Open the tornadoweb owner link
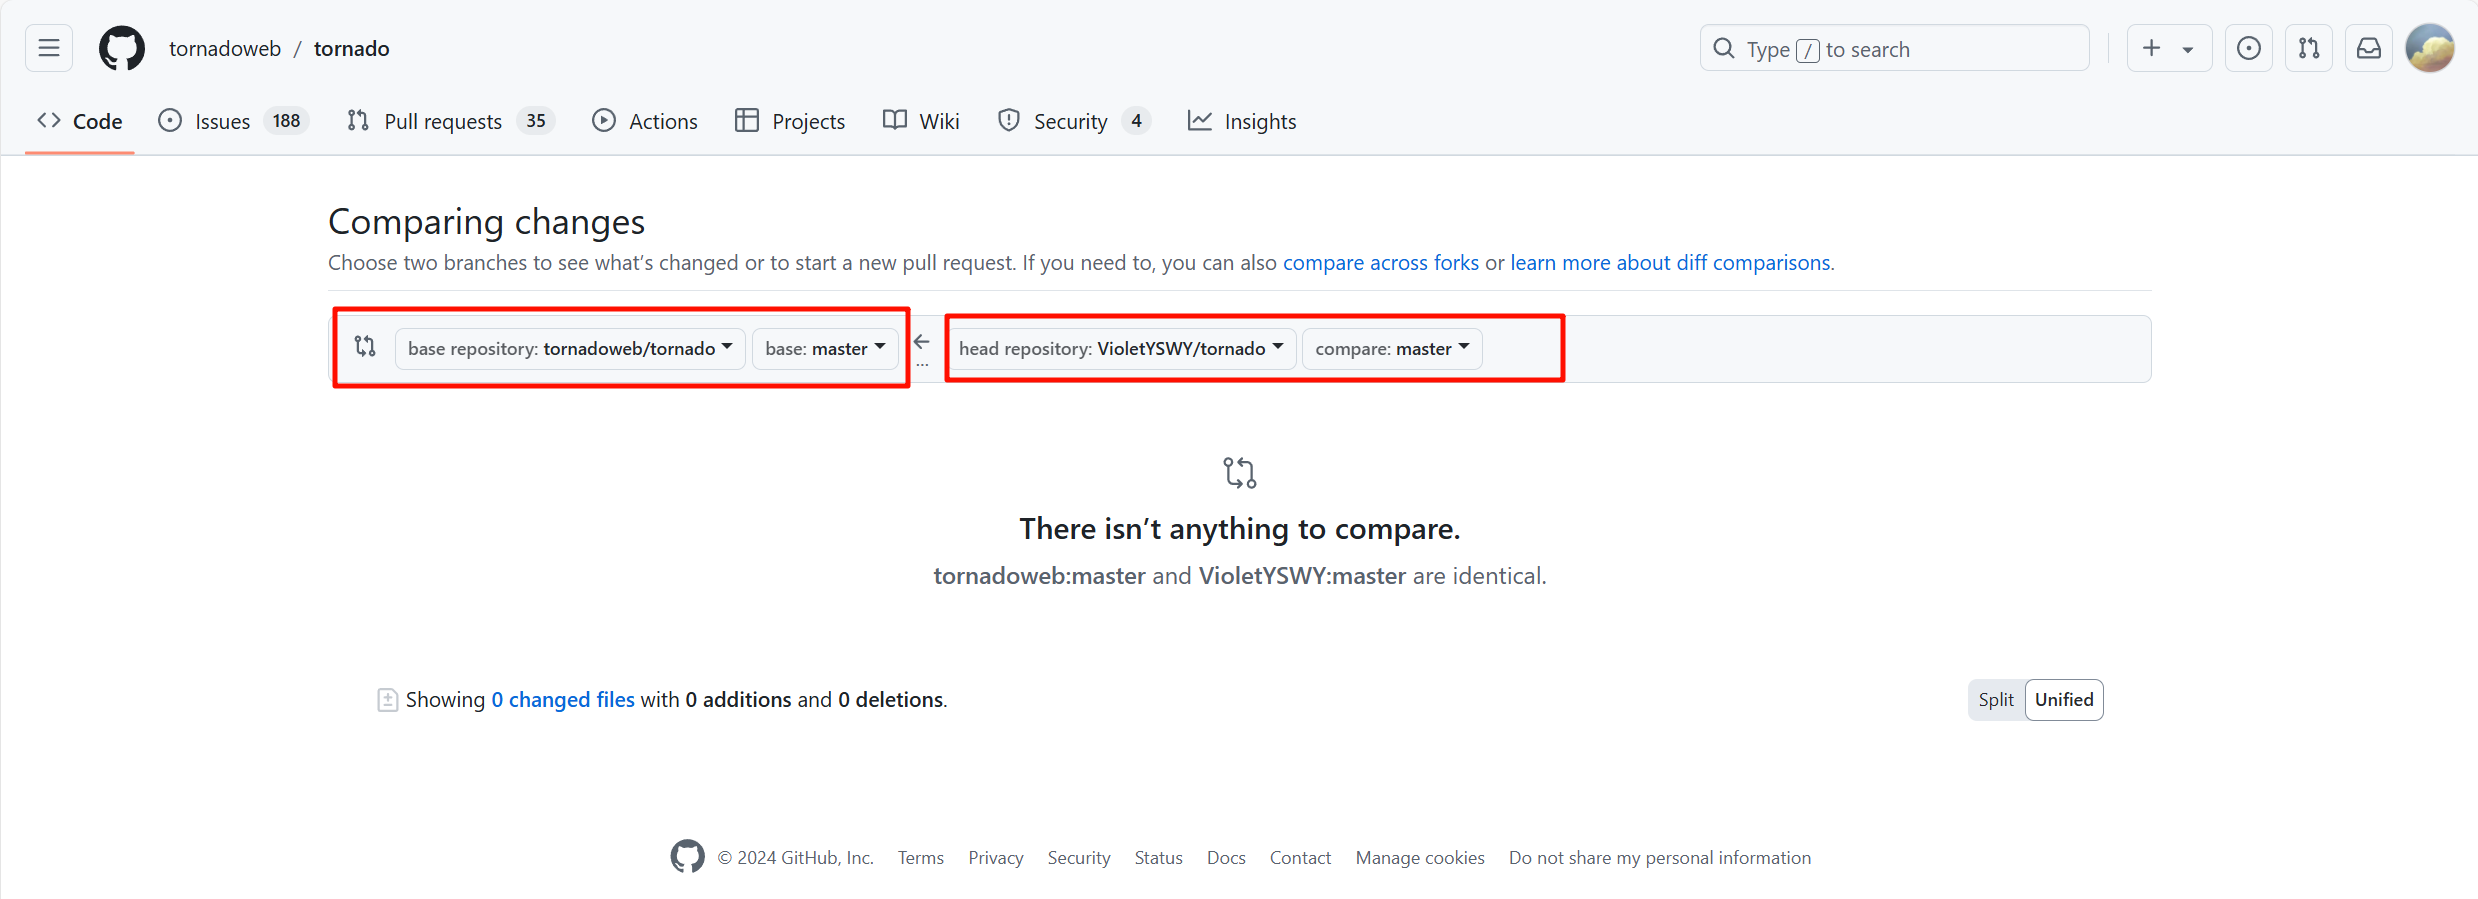2478x899 pixels. point(225,49)
